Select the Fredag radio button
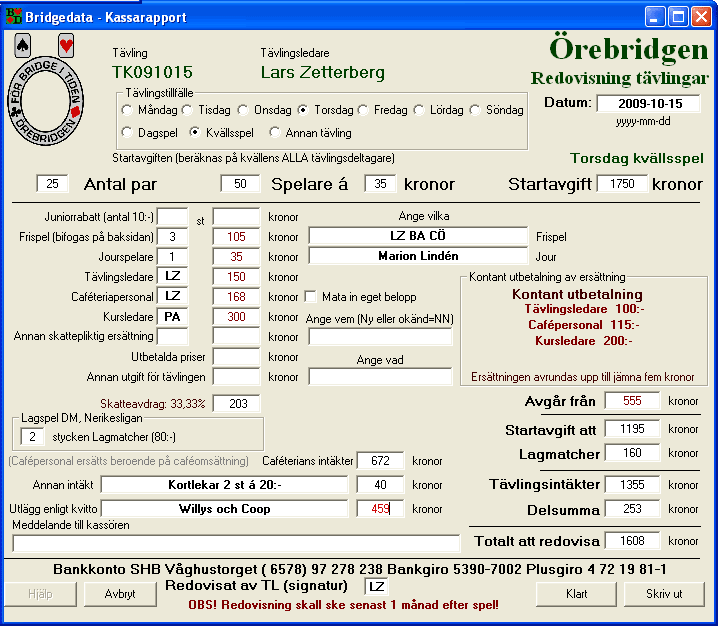718x626 pixels. pos(364,110)
